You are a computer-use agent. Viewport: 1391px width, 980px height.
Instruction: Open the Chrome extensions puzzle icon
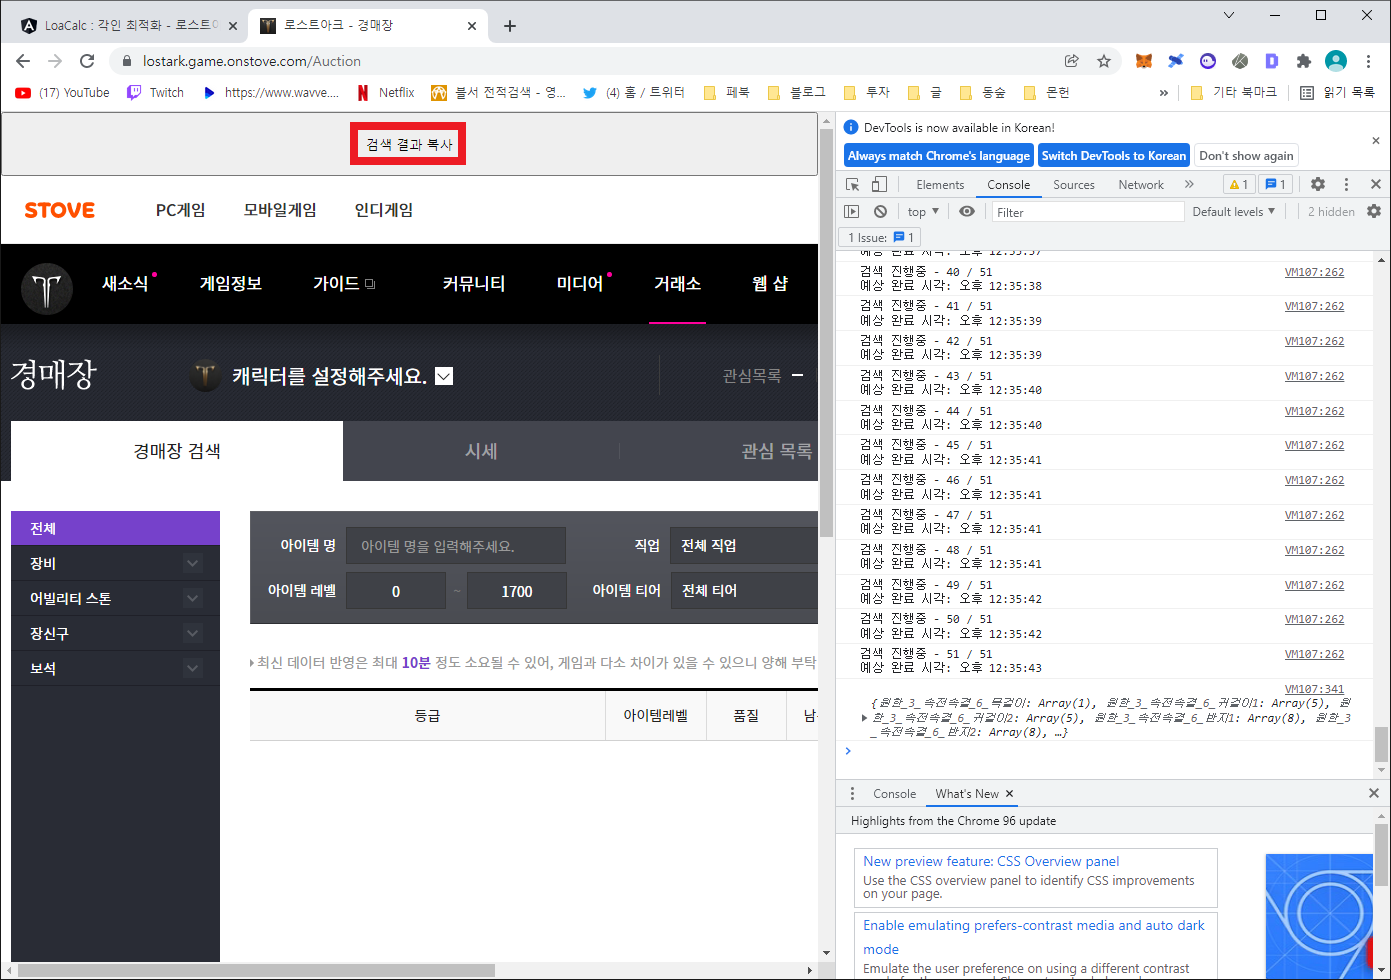click(x=1304, y=61)
